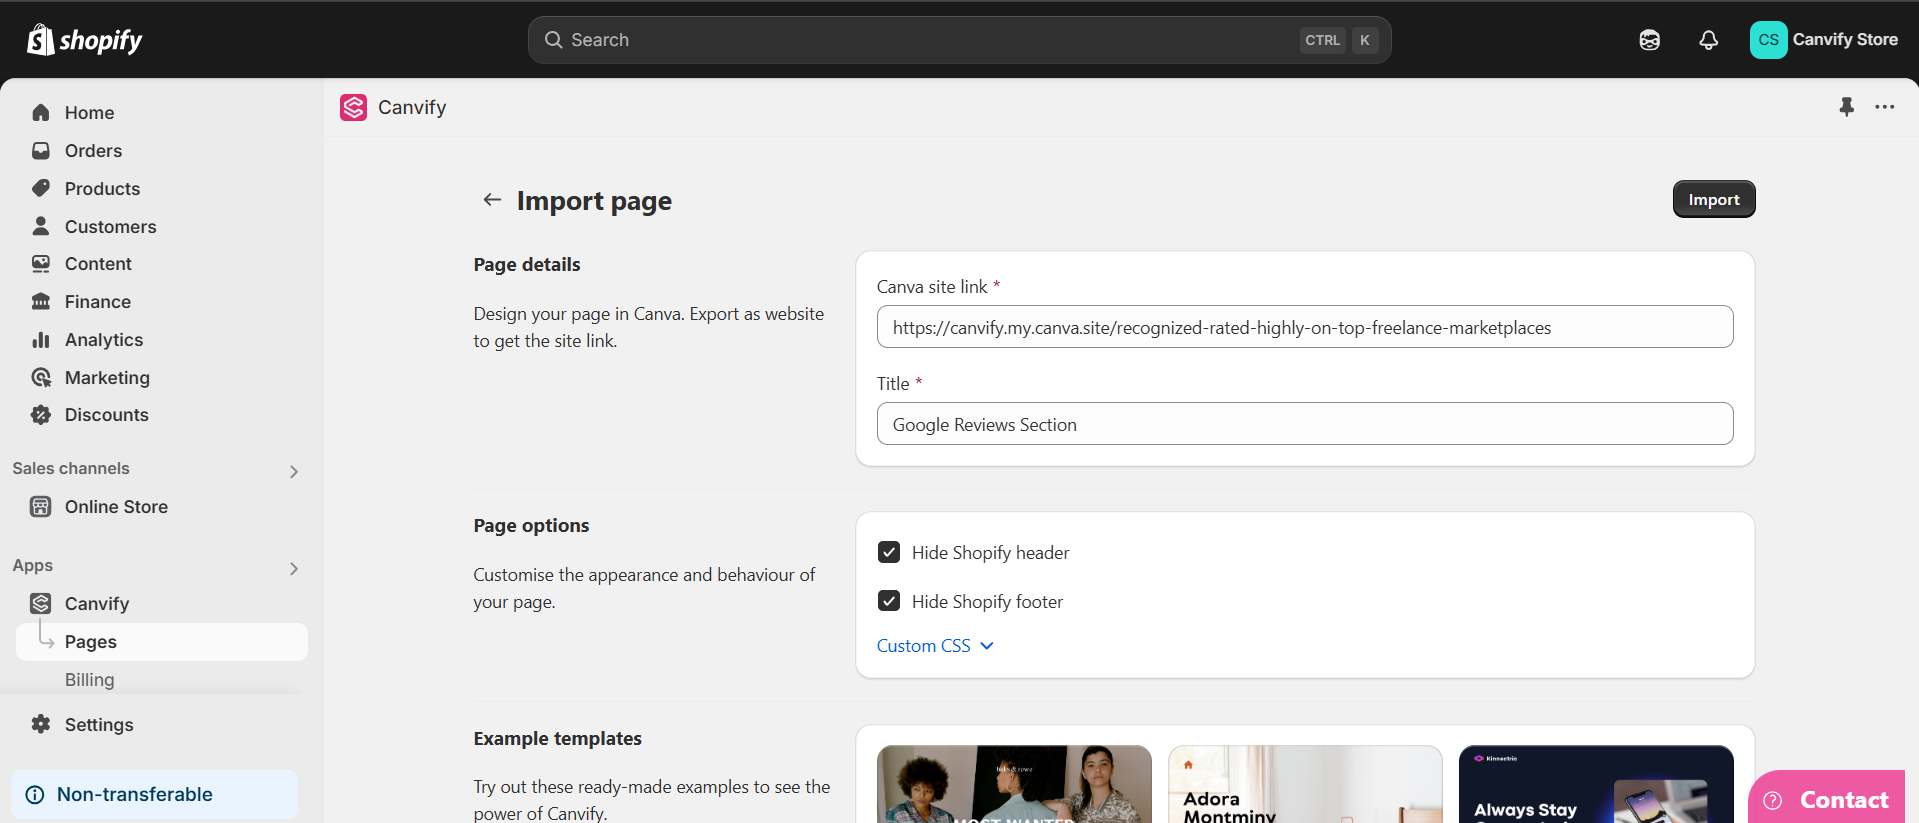Viewport: 1919px width, 823px height.
Task: Focus the top Search bar
Action: point(959,40)
